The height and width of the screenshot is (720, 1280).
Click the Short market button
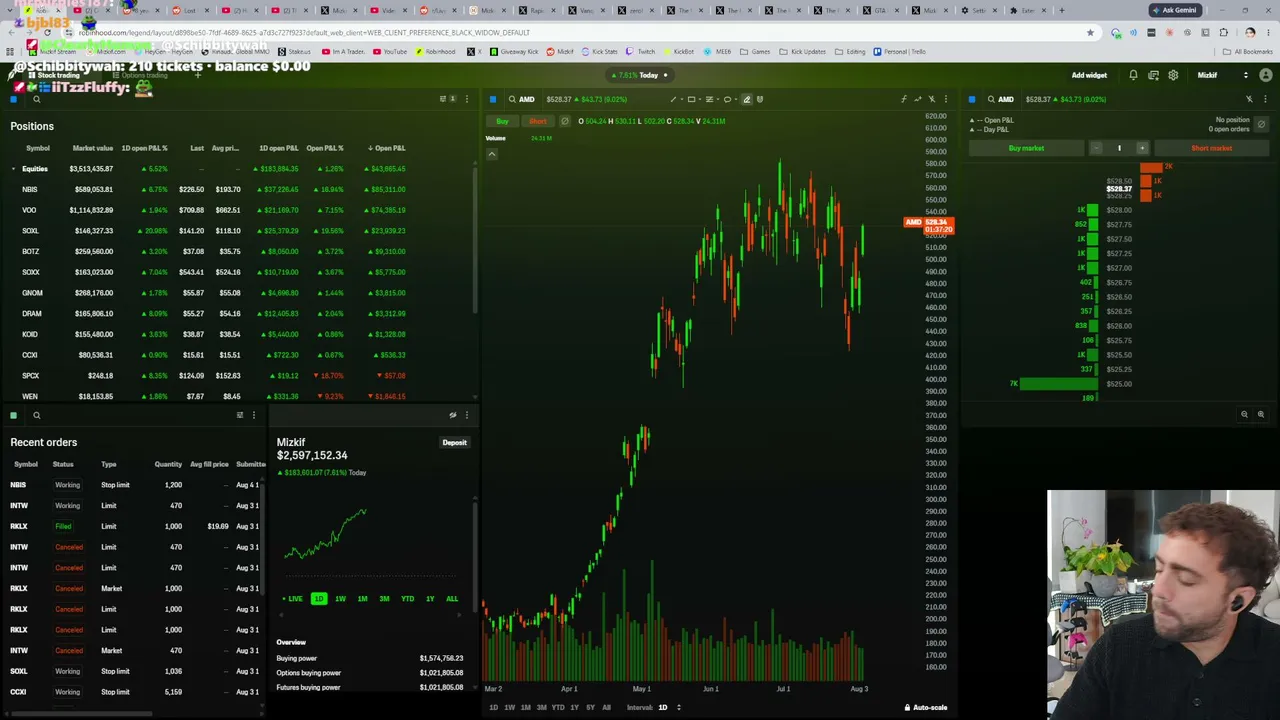click(1211, 148)
